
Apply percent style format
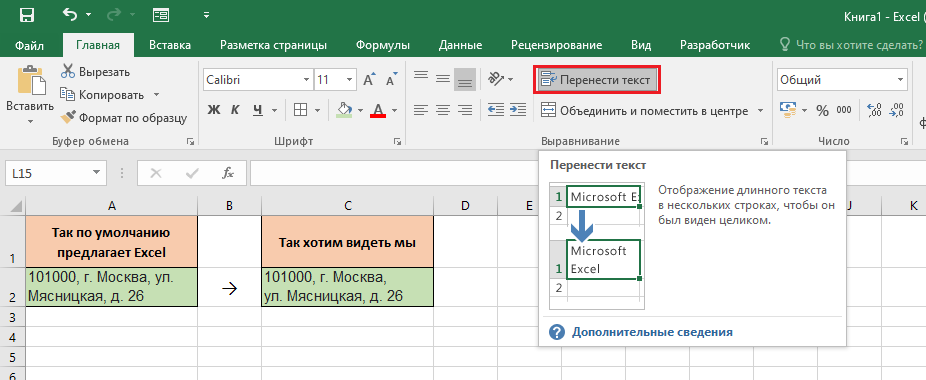[x=822, y=110]
